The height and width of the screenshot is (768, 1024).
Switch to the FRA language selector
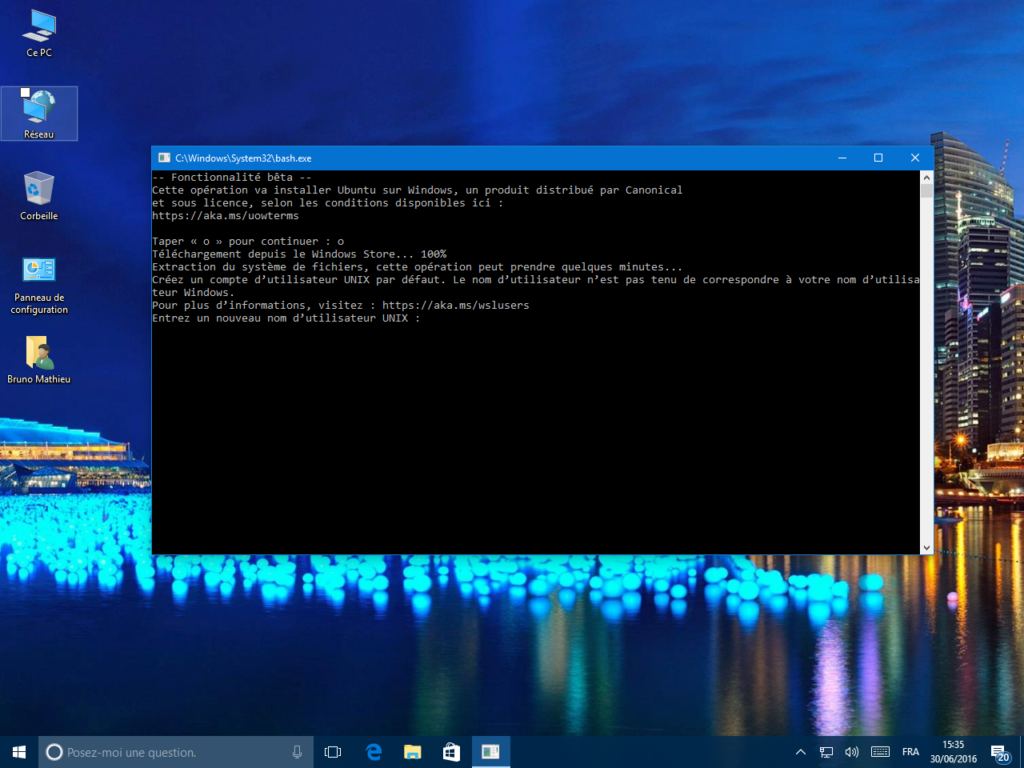click(910, 751)
